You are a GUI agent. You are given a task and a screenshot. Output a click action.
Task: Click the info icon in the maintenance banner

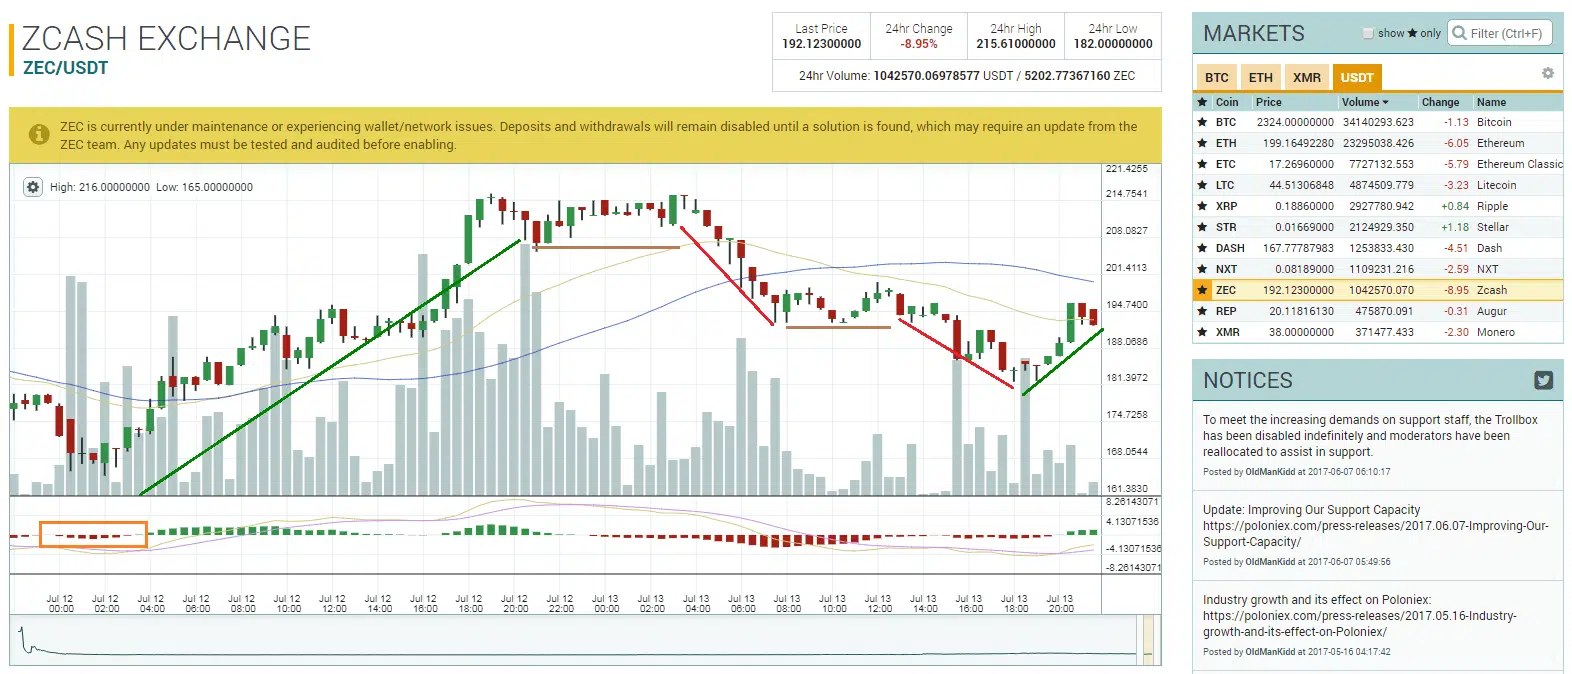39,134
